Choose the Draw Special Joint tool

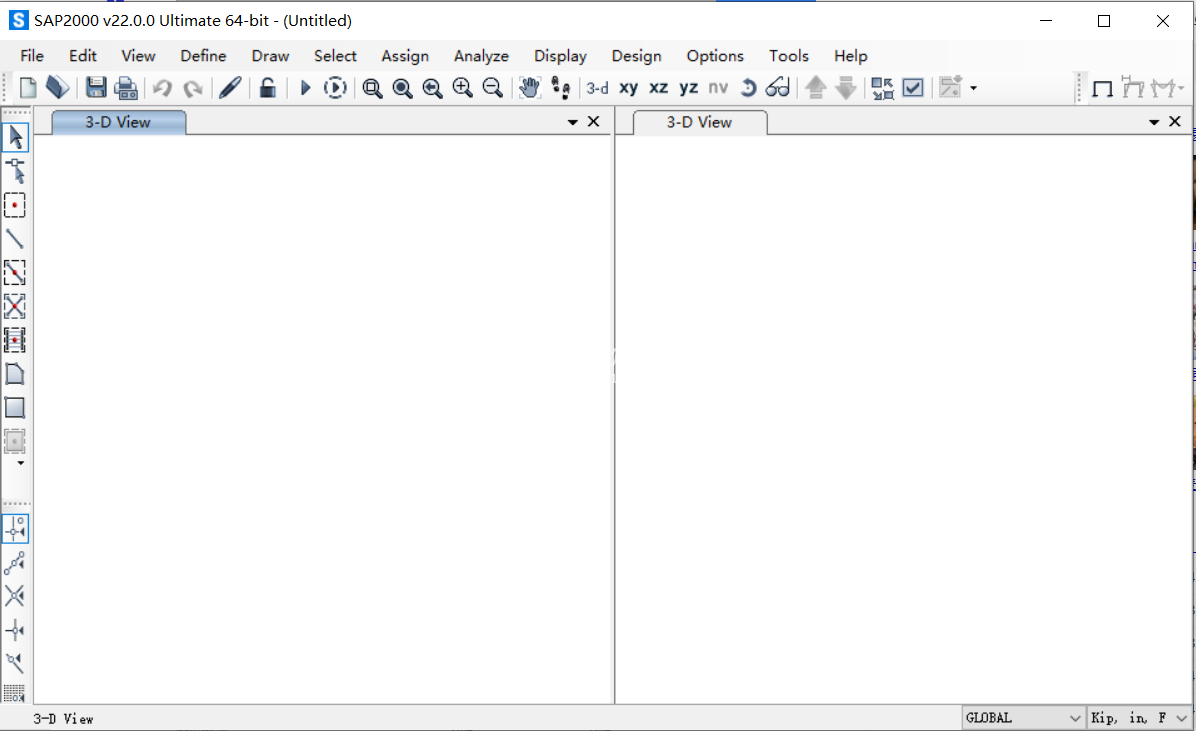coord(15,205)
